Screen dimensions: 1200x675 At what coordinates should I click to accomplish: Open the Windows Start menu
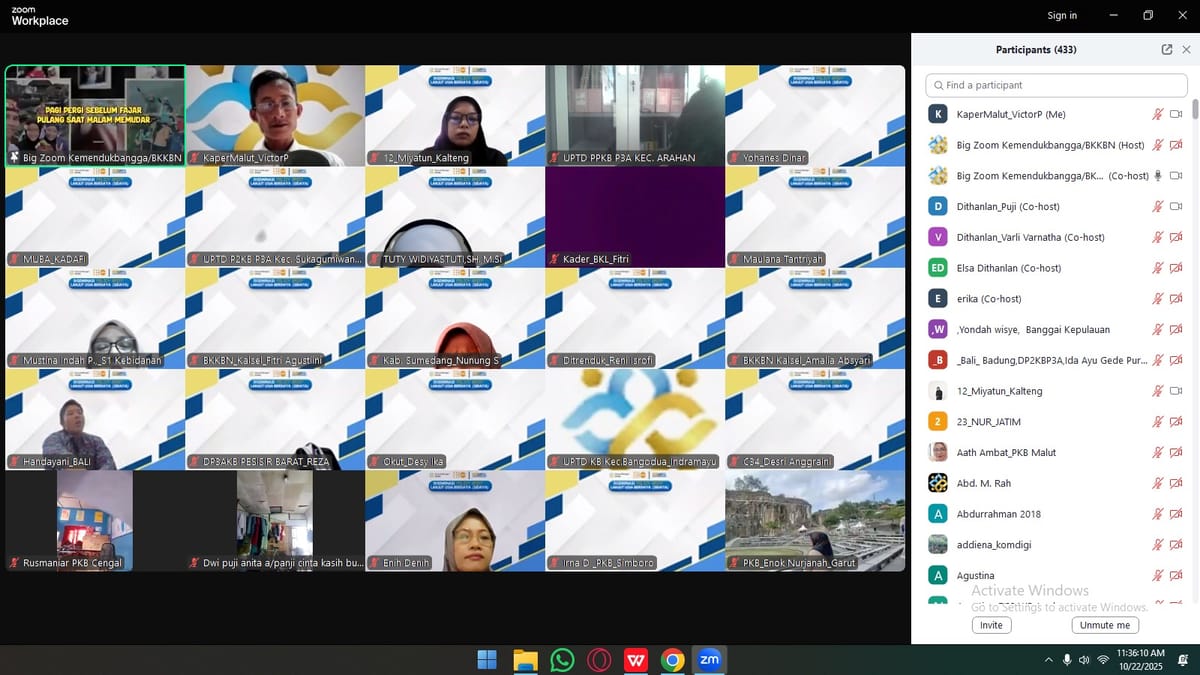pyautogui.click(x=487, y=660)
